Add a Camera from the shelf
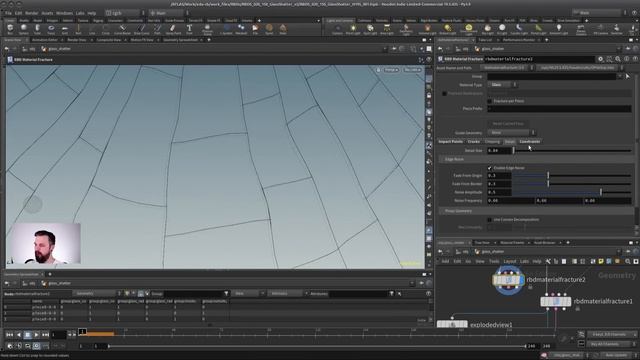Image resolution: width=640 pixels, height=360 pixels. (337, 29)
